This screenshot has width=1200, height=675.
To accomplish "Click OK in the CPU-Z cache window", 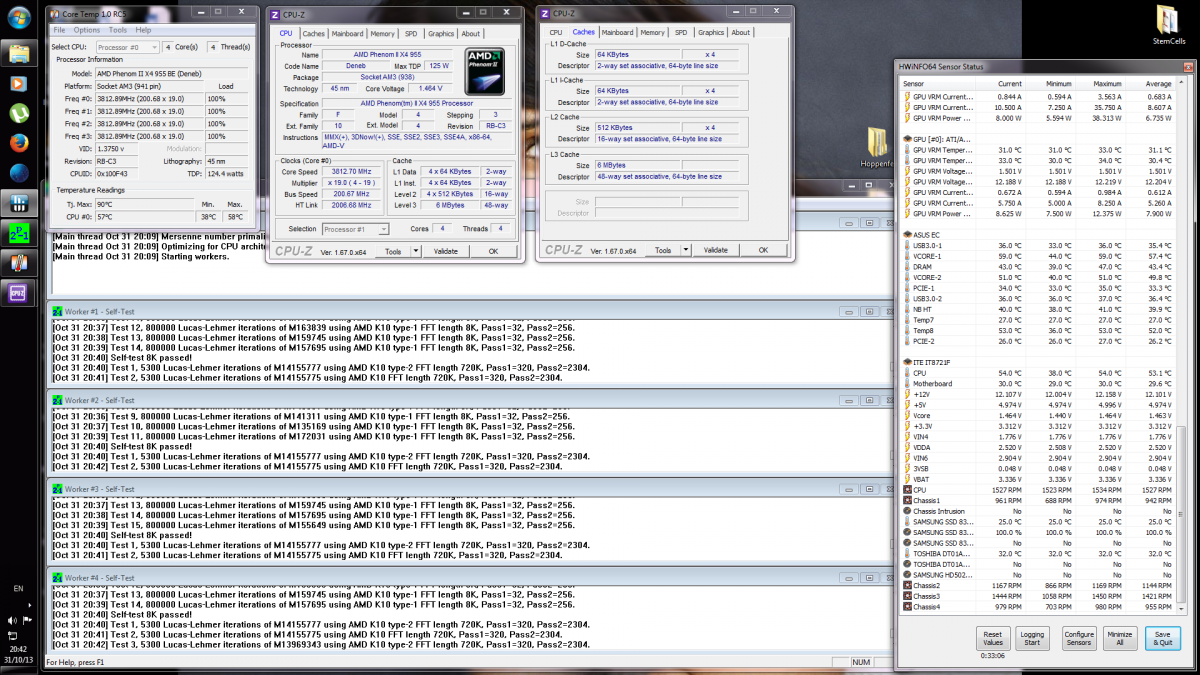I will [763, 250].
